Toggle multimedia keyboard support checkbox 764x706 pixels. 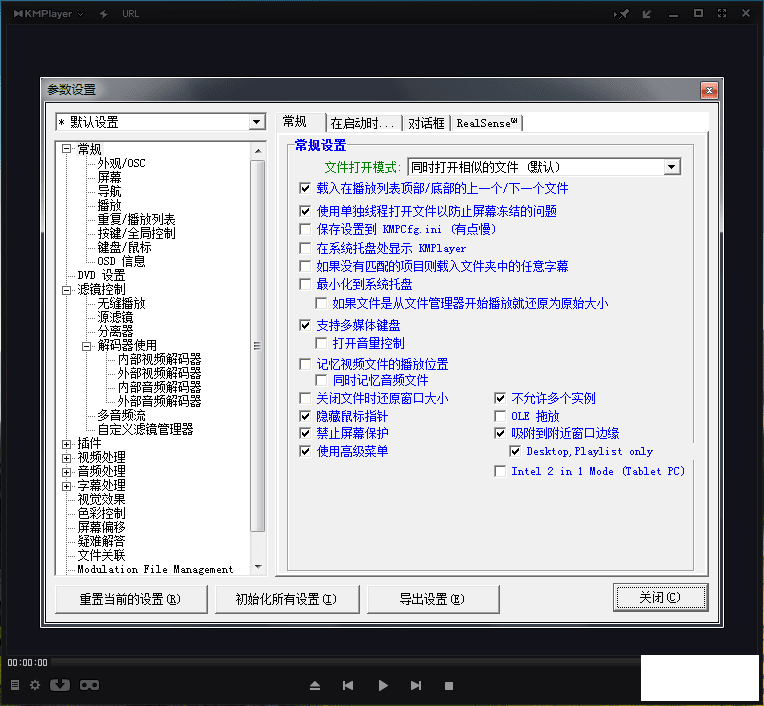click(x=305, y=325)
